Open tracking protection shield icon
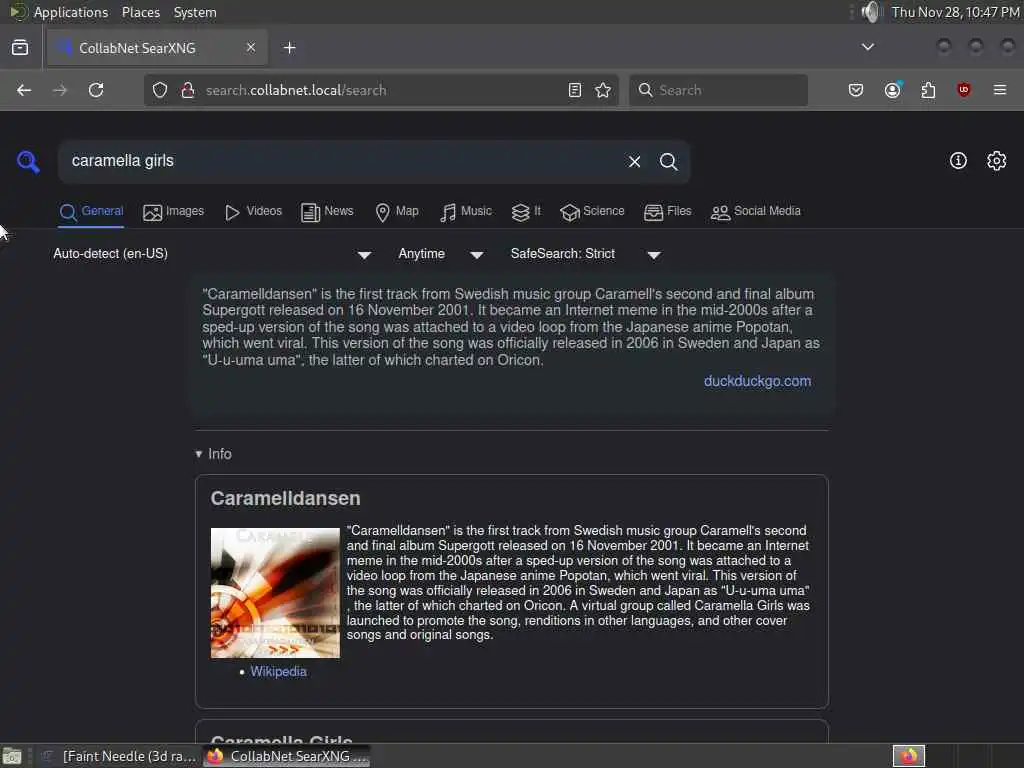The height and width of the screenshot is (768, 1024). [160, 90]
